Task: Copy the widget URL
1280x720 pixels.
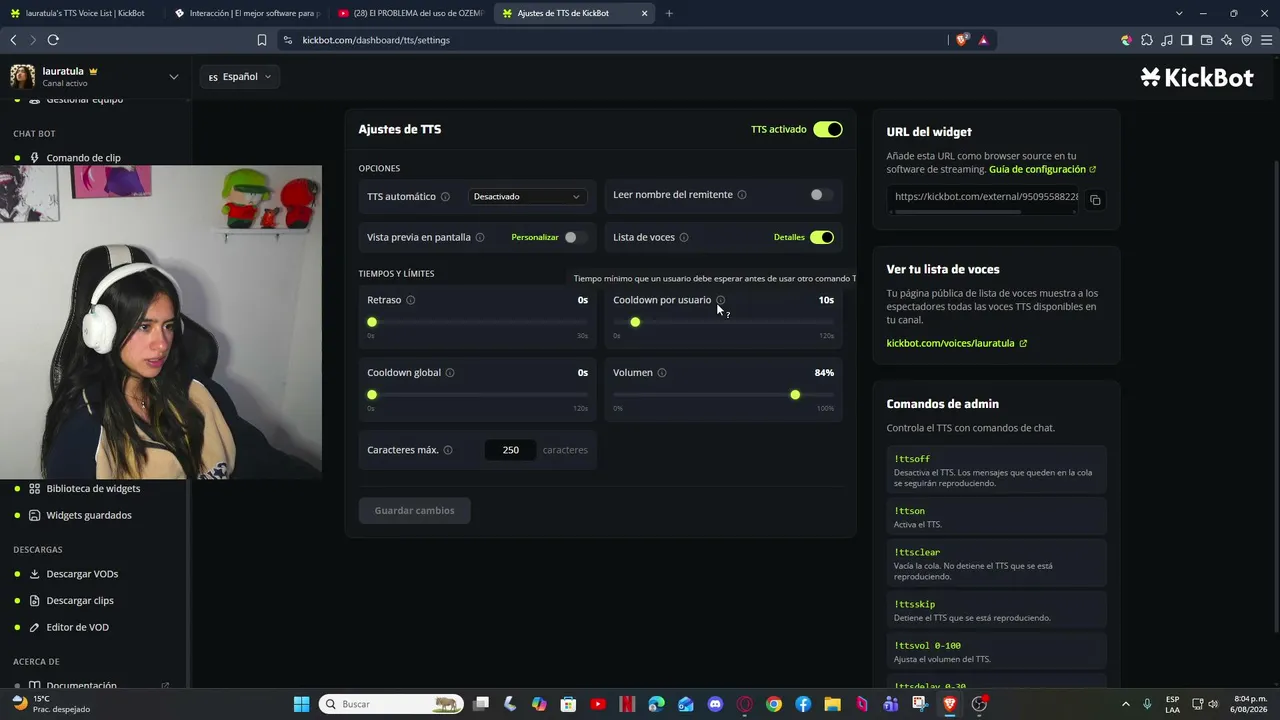Action: coord(1095,200)
